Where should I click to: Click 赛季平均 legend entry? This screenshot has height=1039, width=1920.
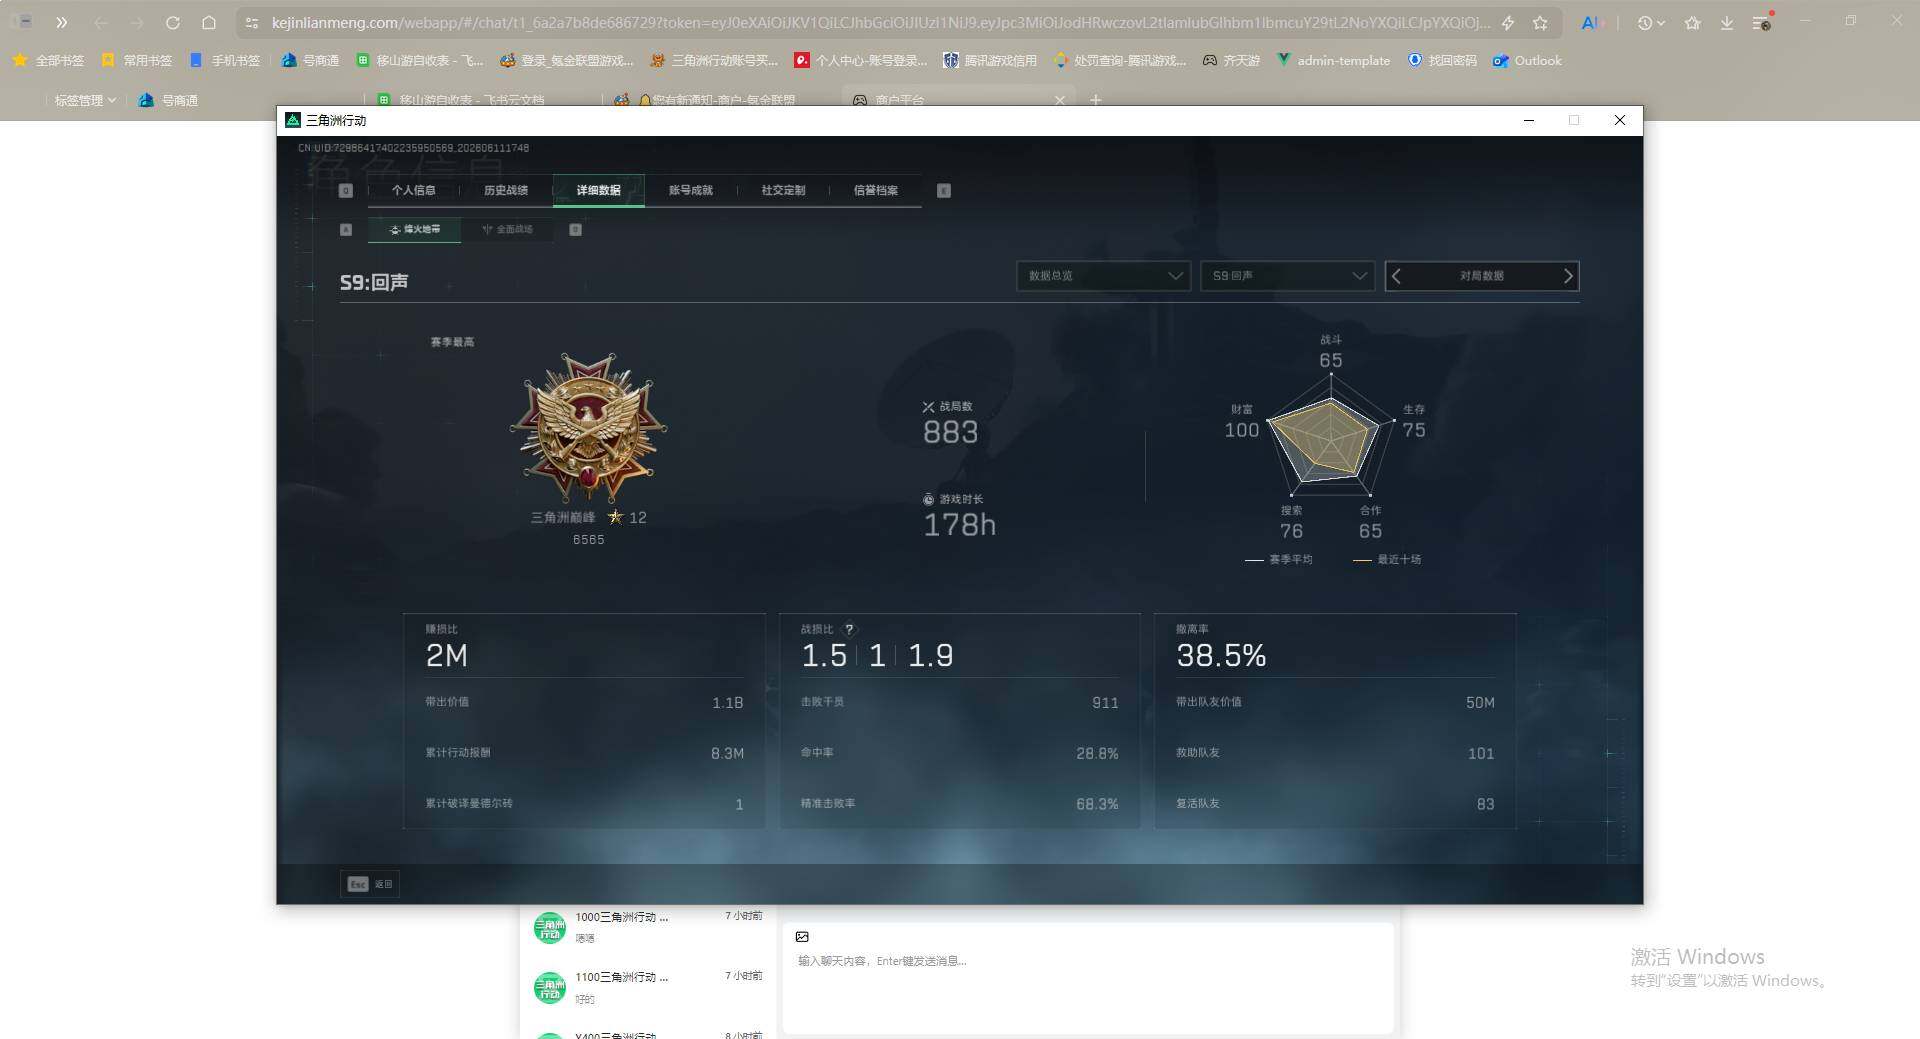coord(1279,560)
